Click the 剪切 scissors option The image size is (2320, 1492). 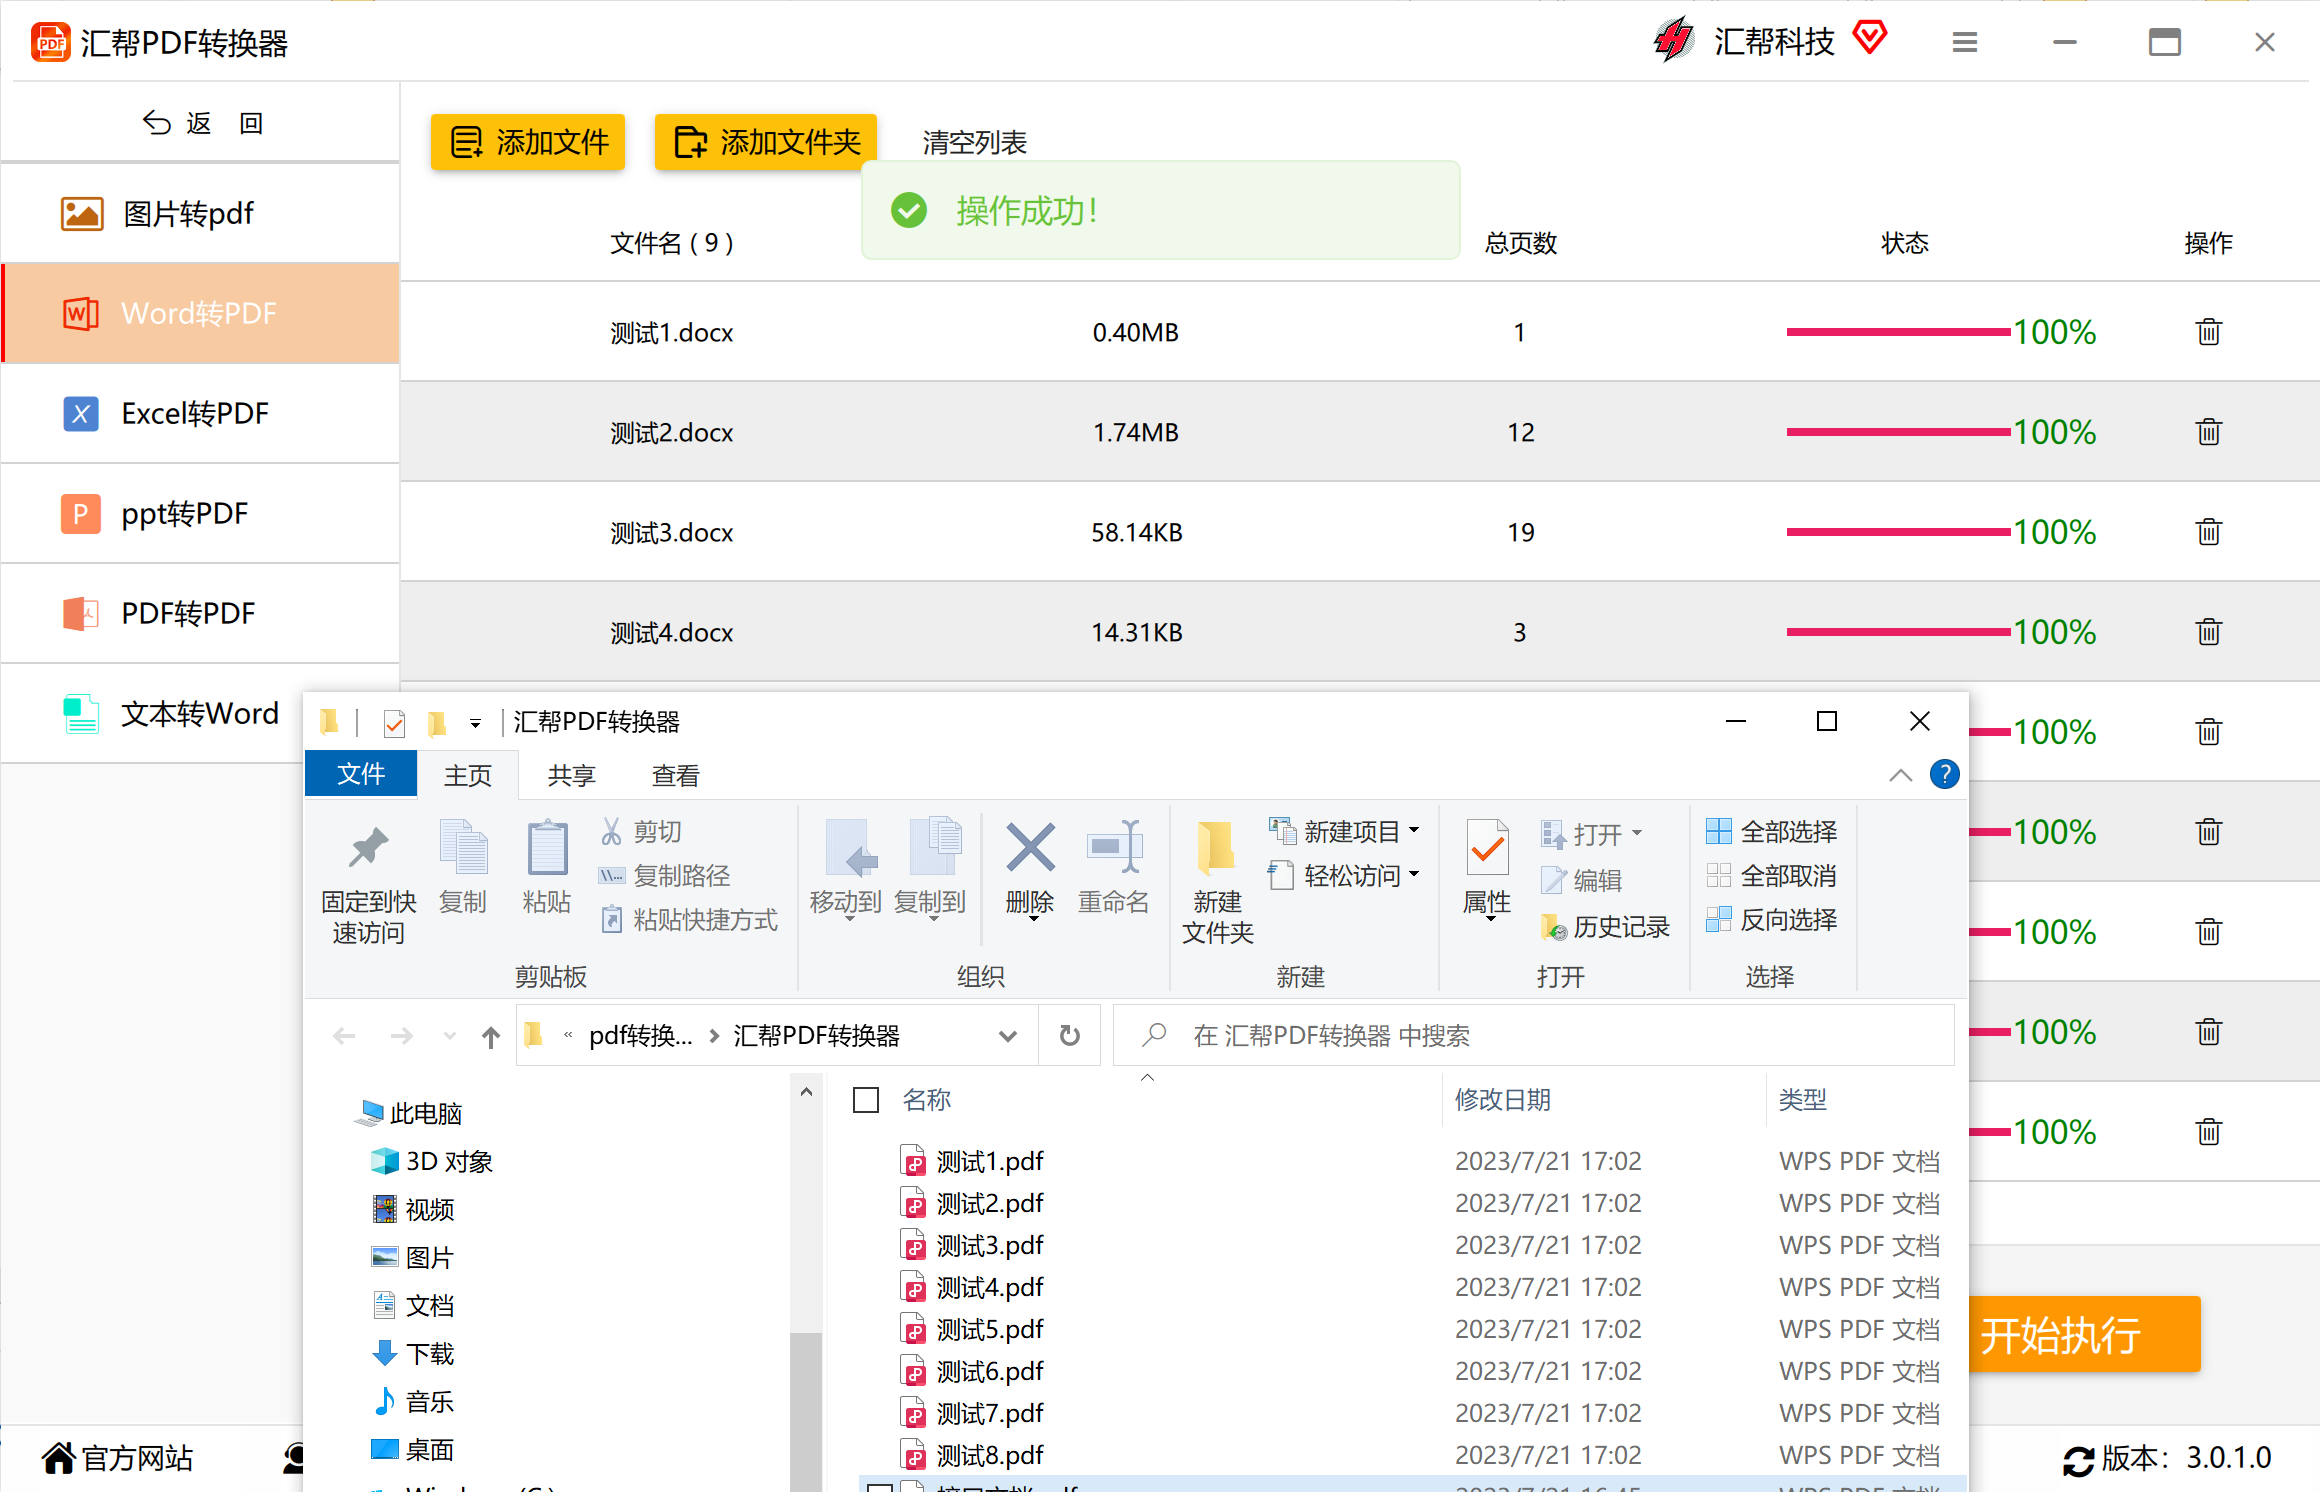tap(641, 832)
